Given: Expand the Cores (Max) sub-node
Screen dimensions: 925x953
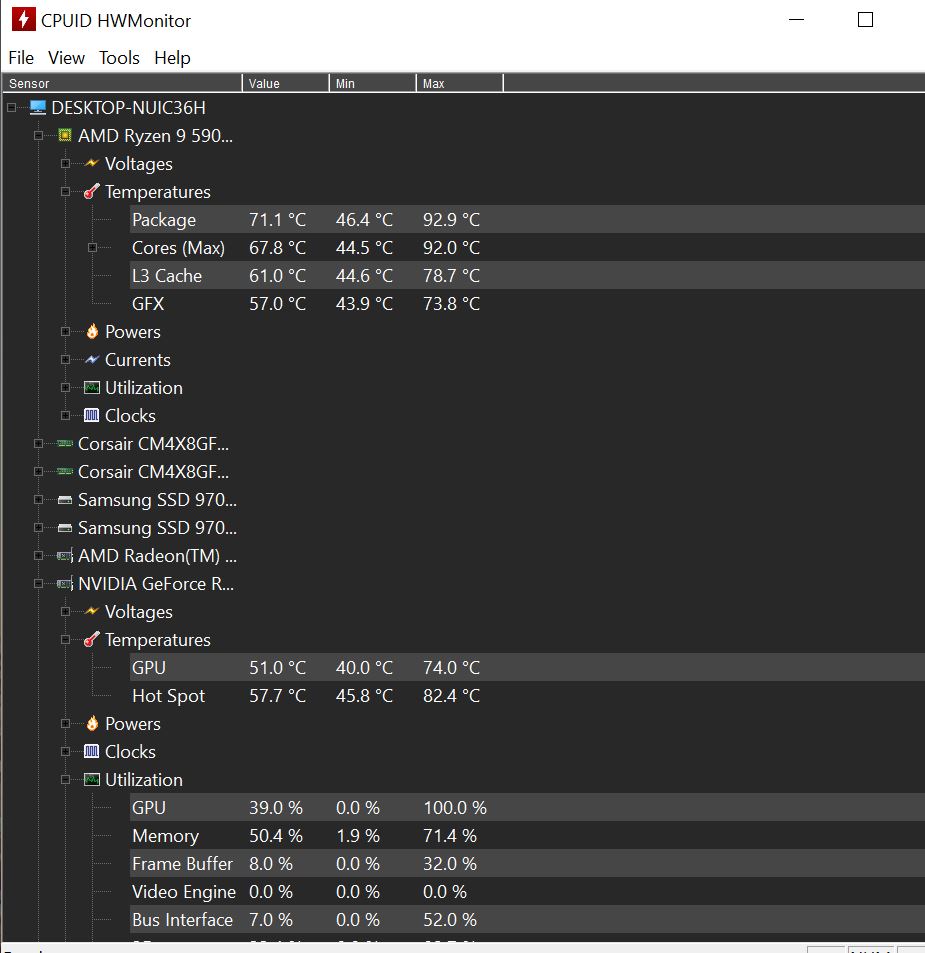Looking at the screenshot, I should pyautogui.click(x=92, y=247).
